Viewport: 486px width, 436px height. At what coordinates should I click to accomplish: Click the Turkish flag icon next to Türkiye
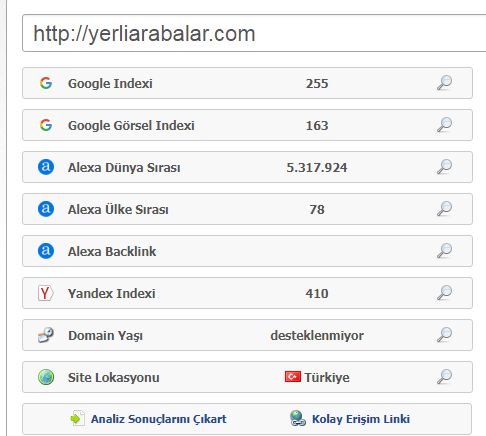pos(293,377)
